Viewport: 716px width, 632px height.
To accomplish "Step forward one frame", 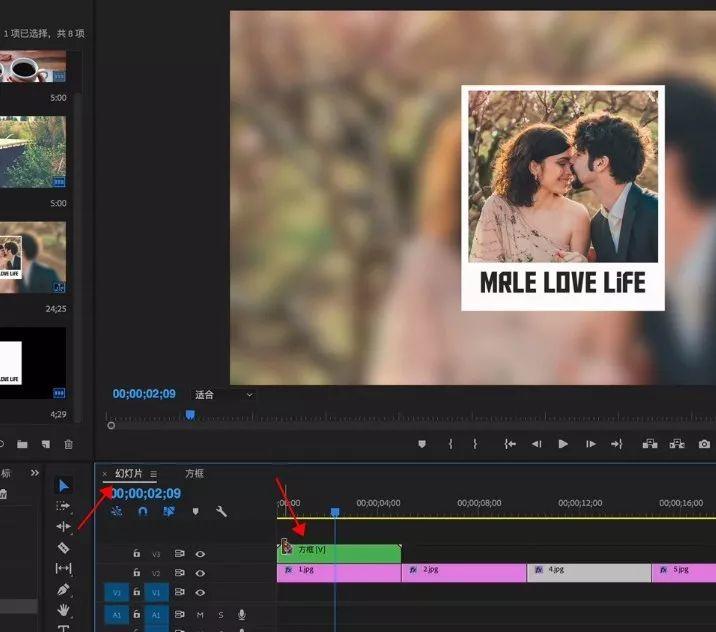I will (x=591, y=444).
